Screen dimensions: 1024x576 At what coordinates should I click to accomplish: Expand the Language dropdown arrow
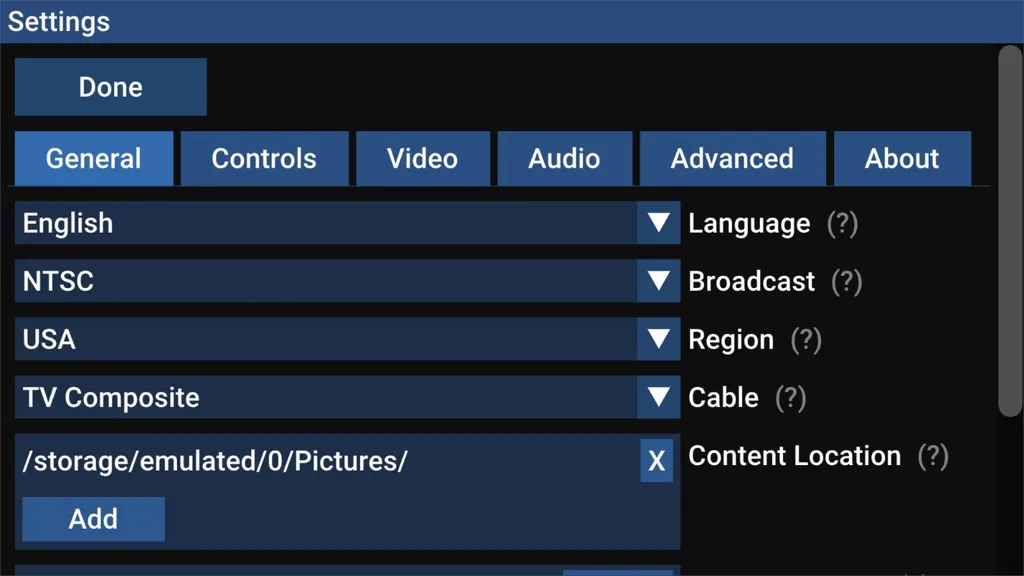658,223
